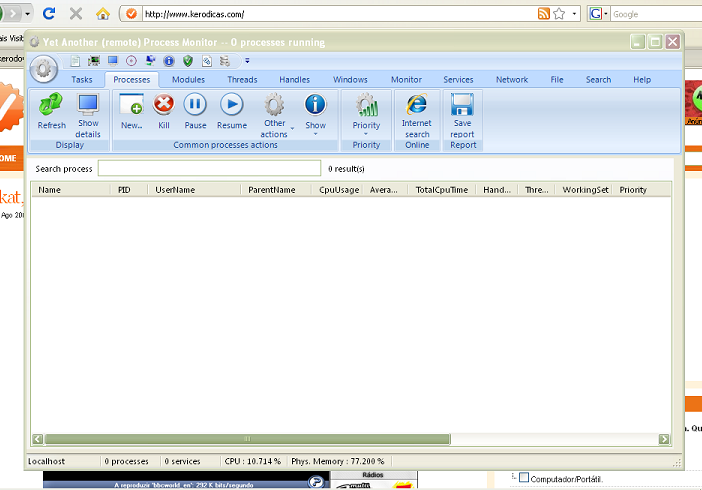
Task: Click '0 services' status bar entry
Action: [182, 461]
